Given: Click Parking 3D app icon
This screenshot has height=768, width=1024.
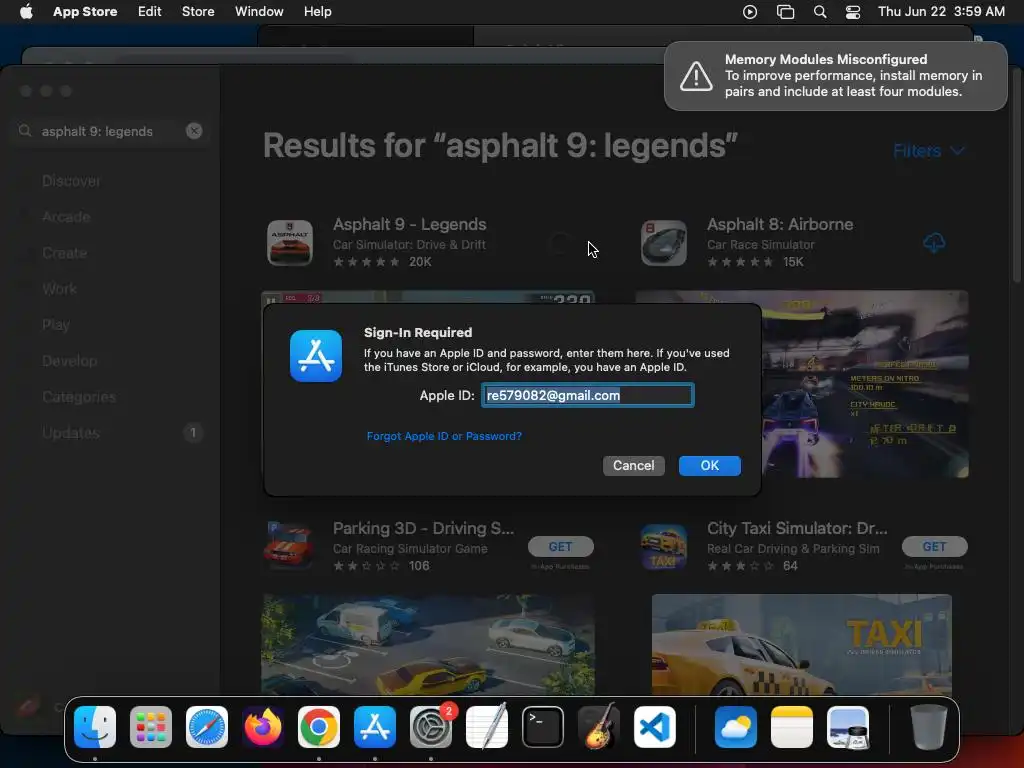Looking at the screenshot, I should pos(289,546).
